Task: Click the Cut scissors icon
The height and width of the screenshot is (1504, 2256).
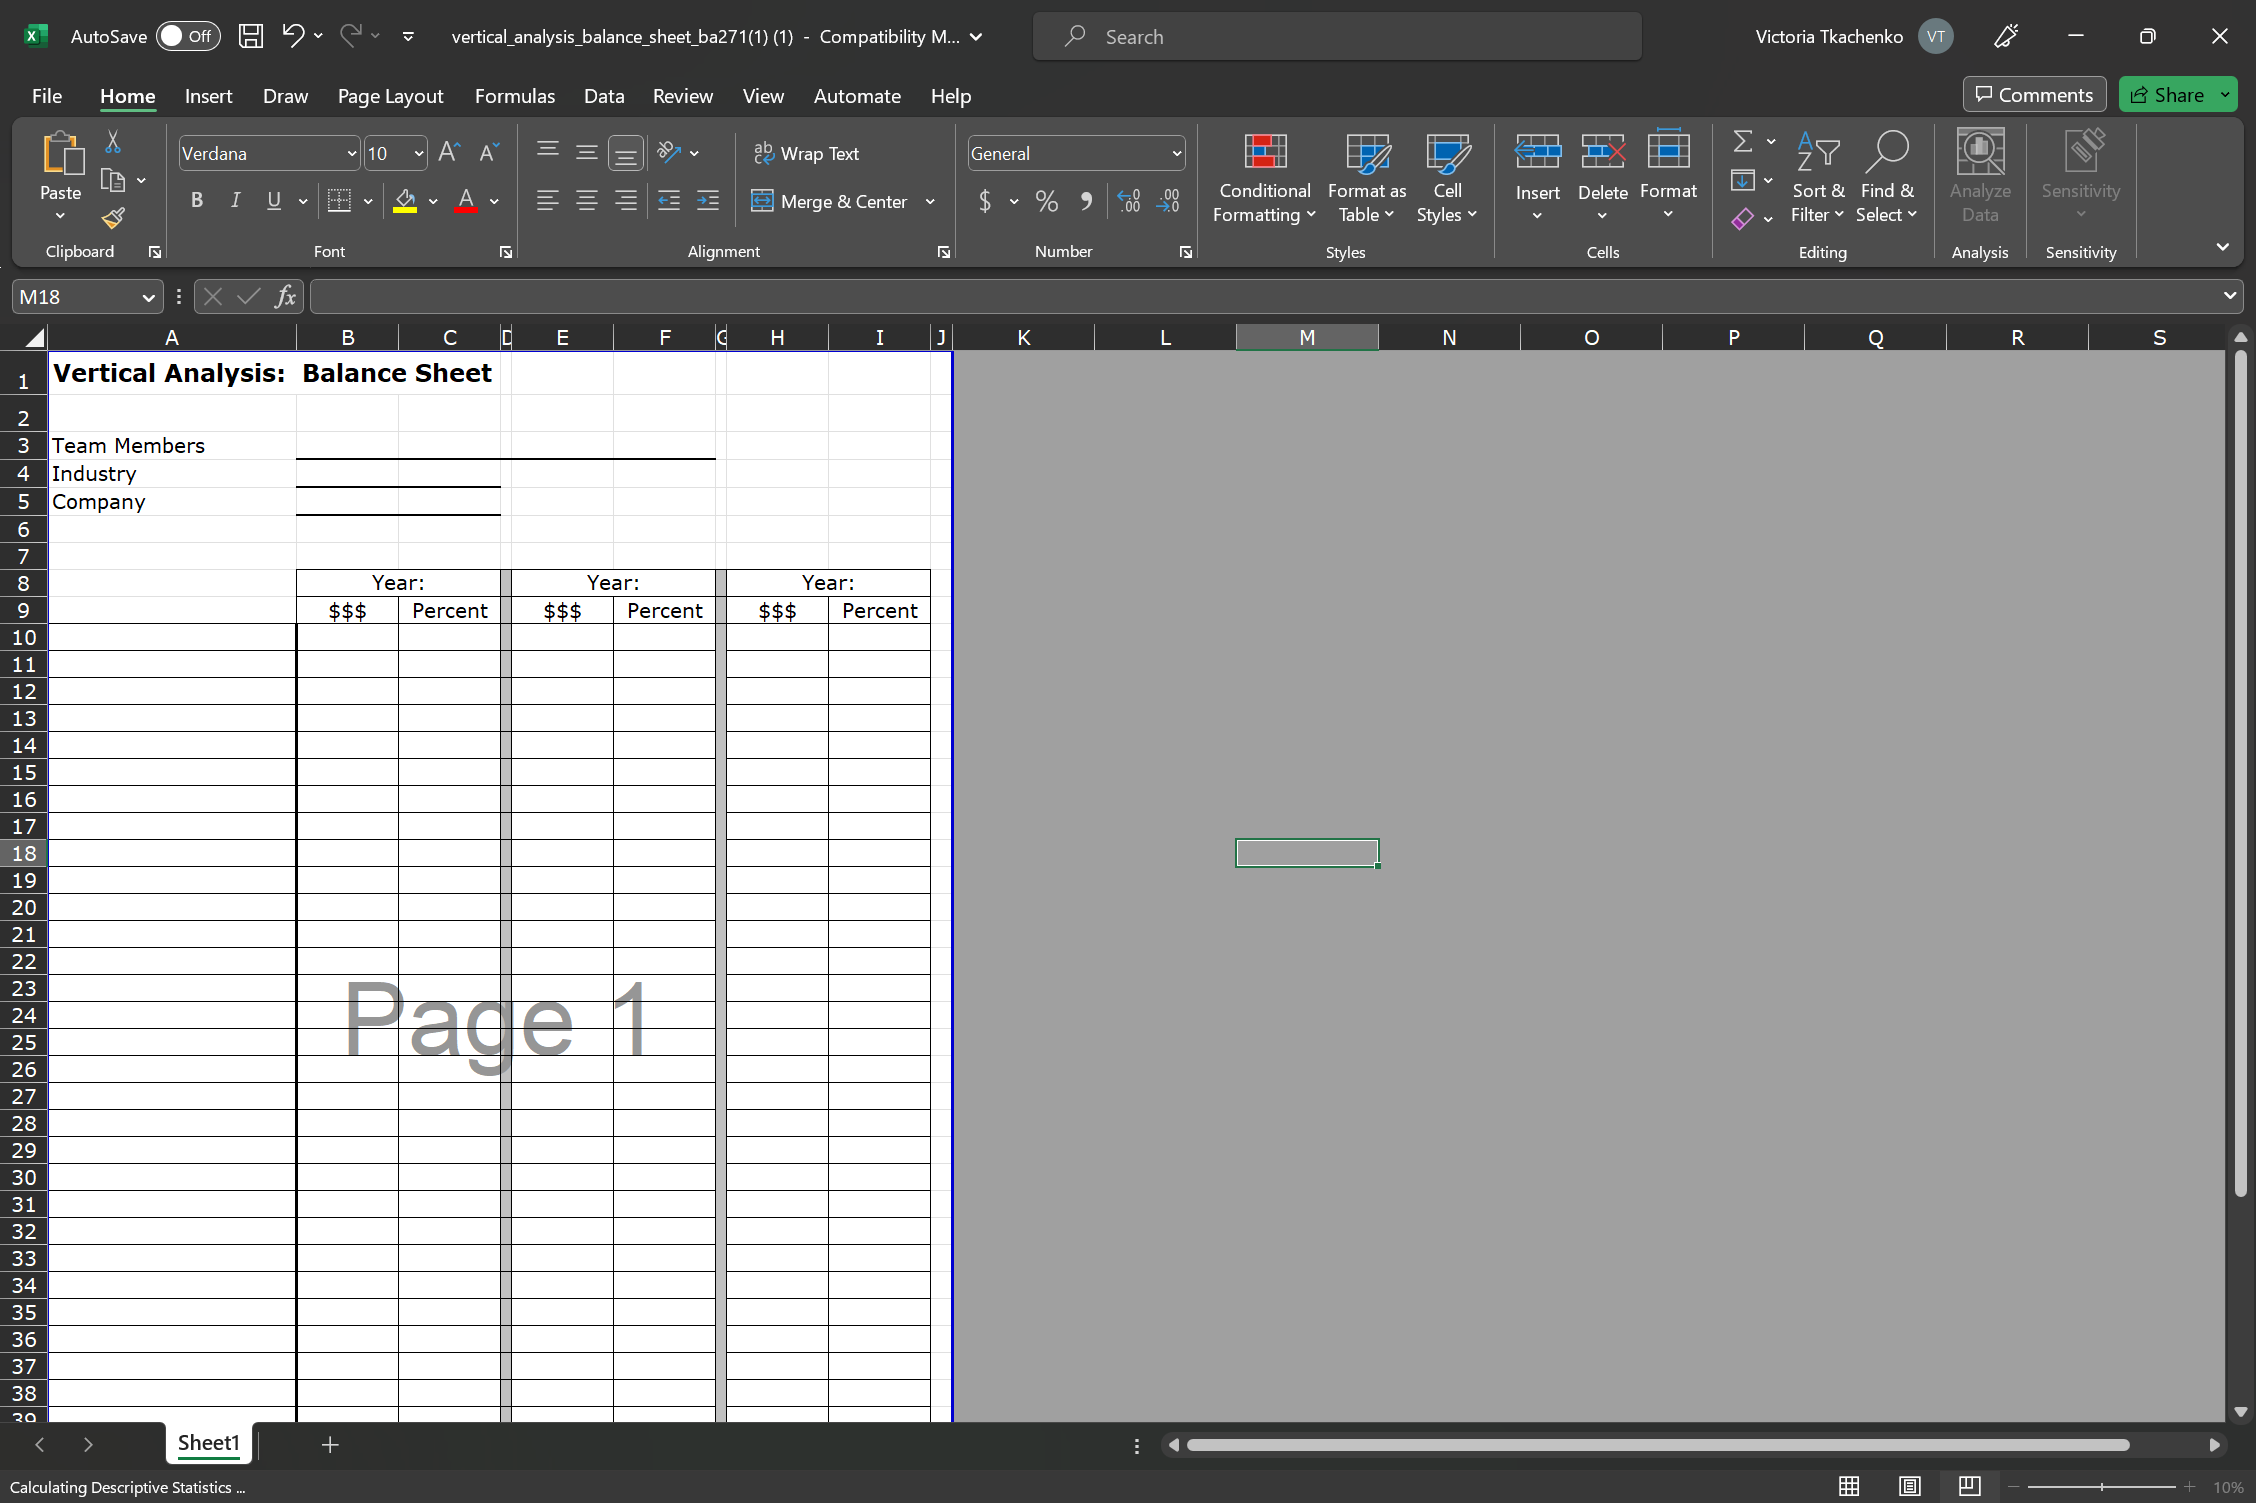Action: click(x=113, y=143)
